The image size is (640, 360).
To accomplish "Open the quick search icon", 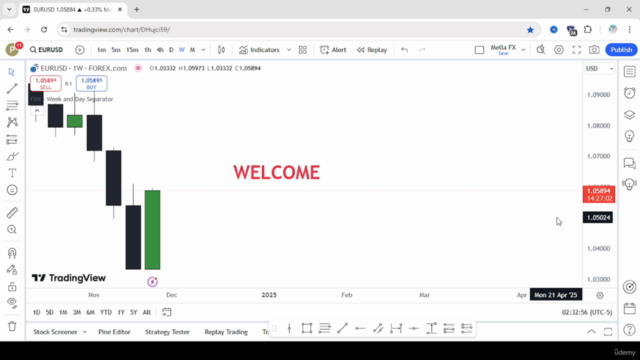I will (541, 50).
